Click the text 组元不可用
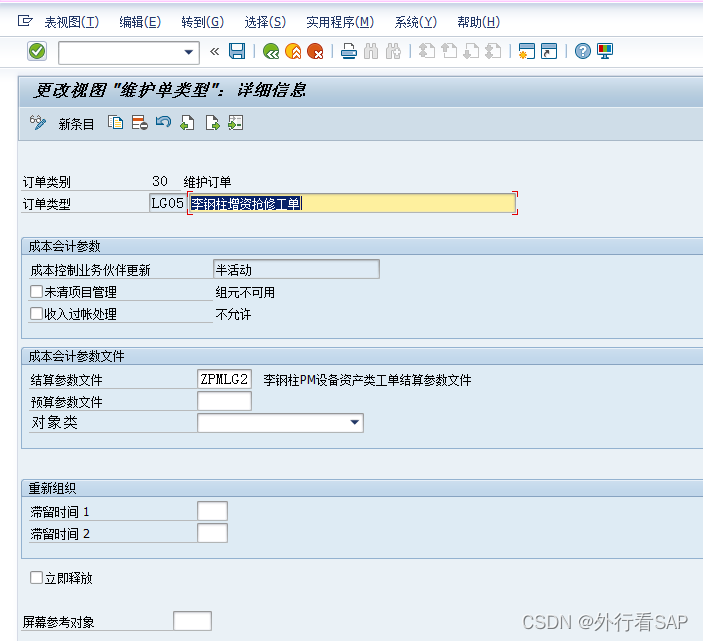Viewport: 703px width, 641px height. click(245, 292)
